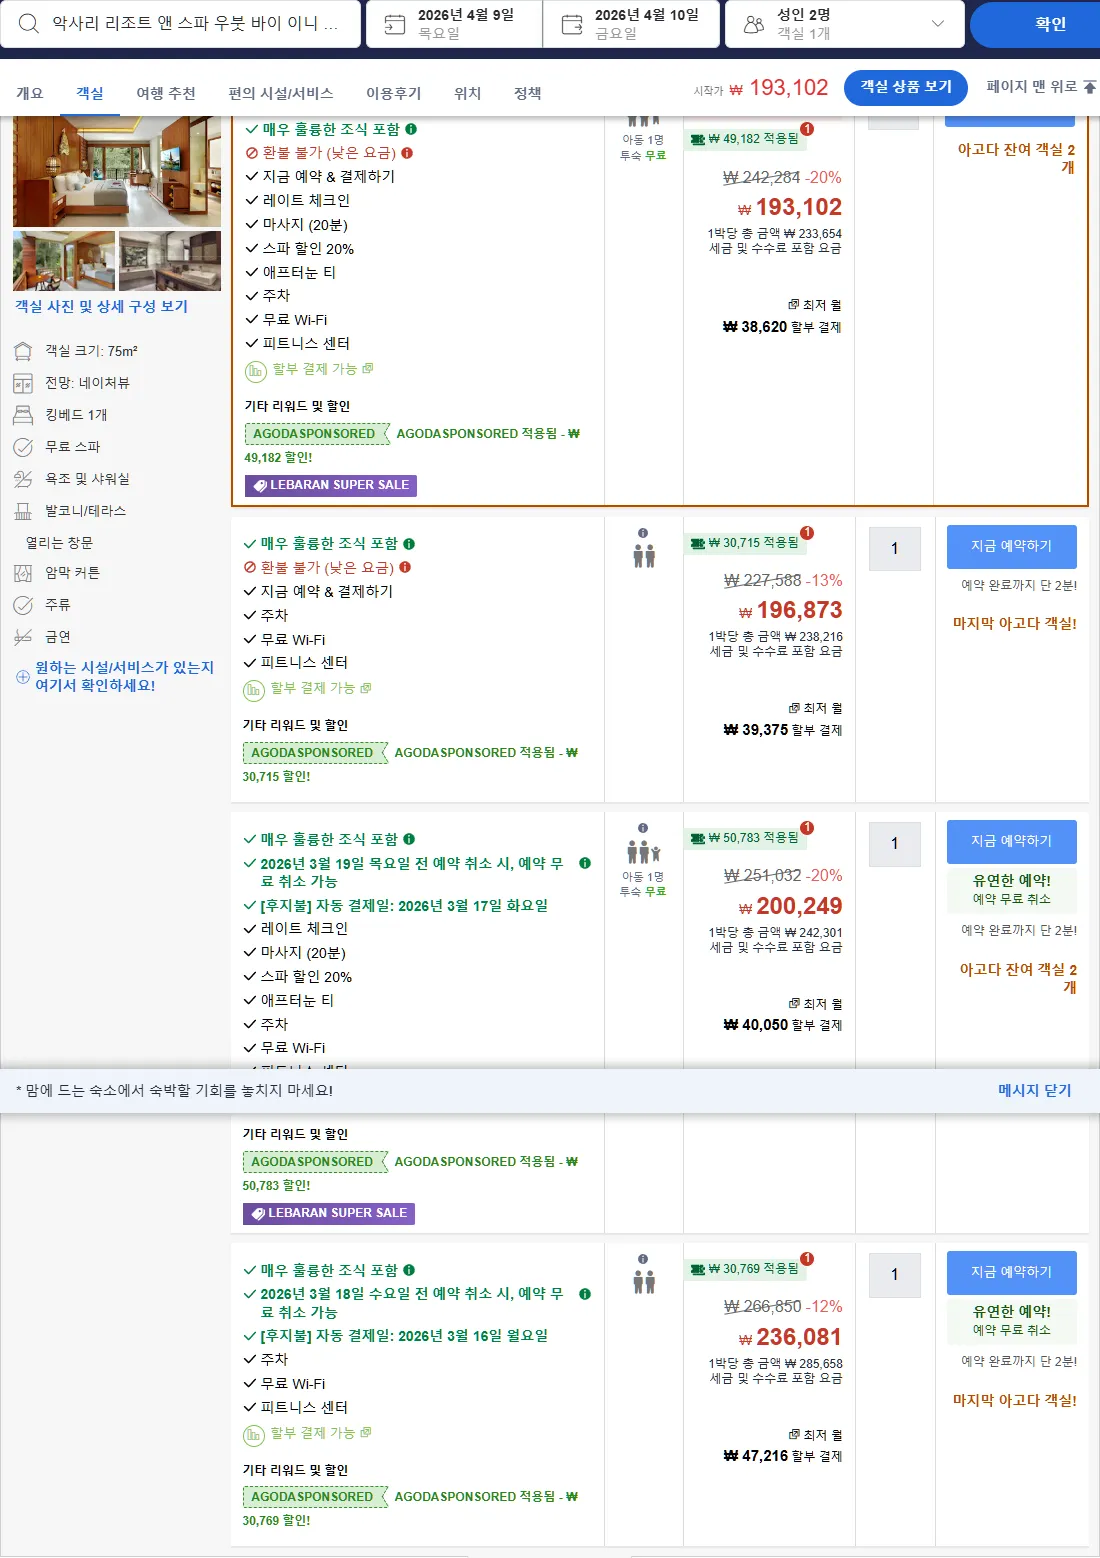Click info icon beside first 매우 훌륭한 조식 포함
Viewport: 1100px width, 1558px height.
[x=411, y=129]
